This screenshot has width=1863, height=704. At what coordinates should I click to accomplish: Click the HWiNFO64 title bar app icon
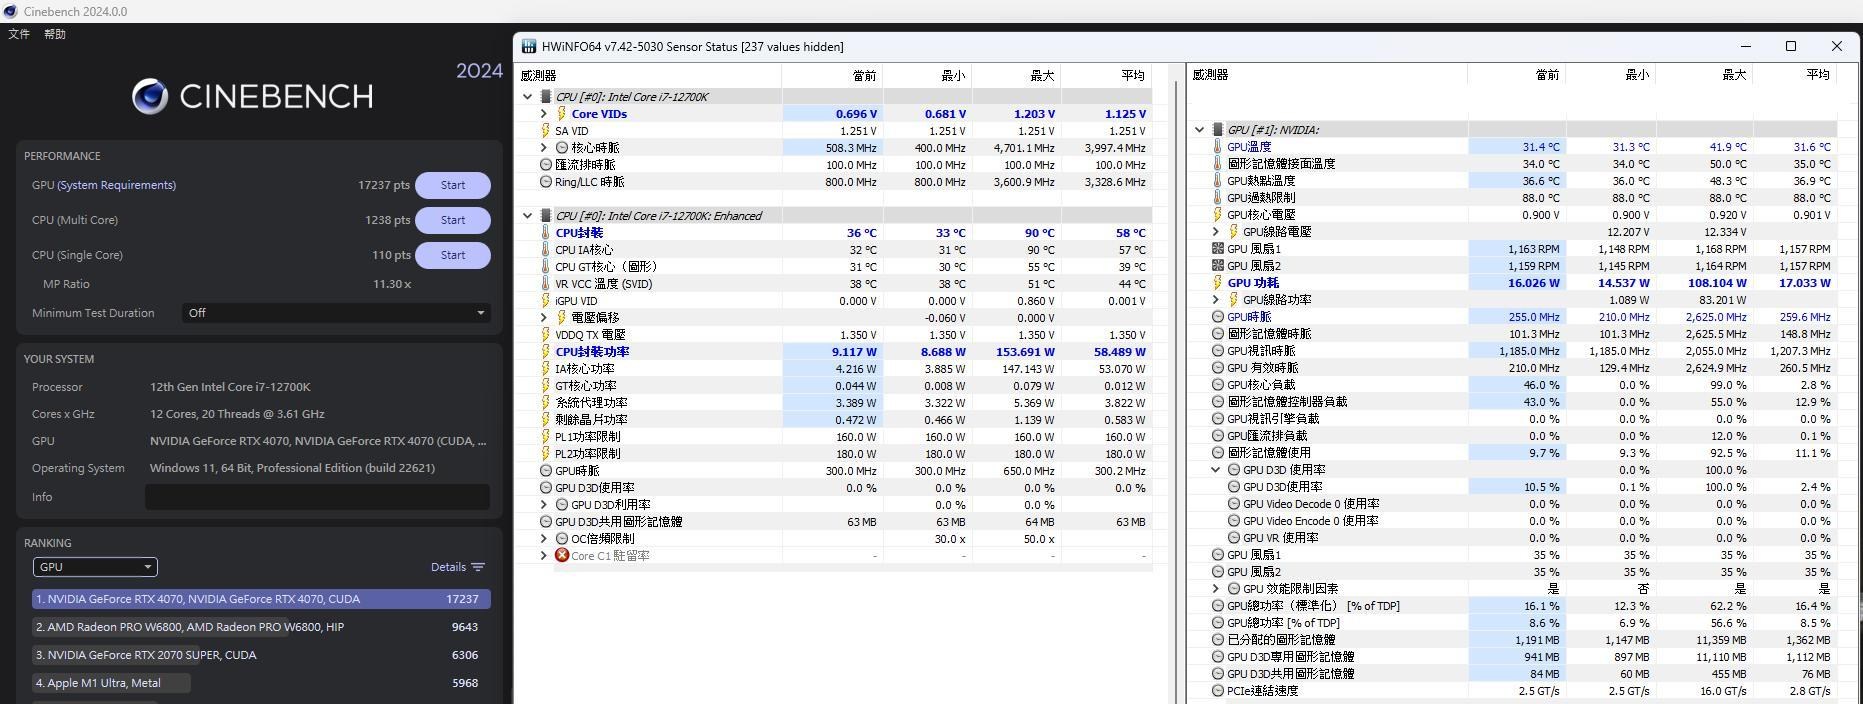[x=528, y=46]
